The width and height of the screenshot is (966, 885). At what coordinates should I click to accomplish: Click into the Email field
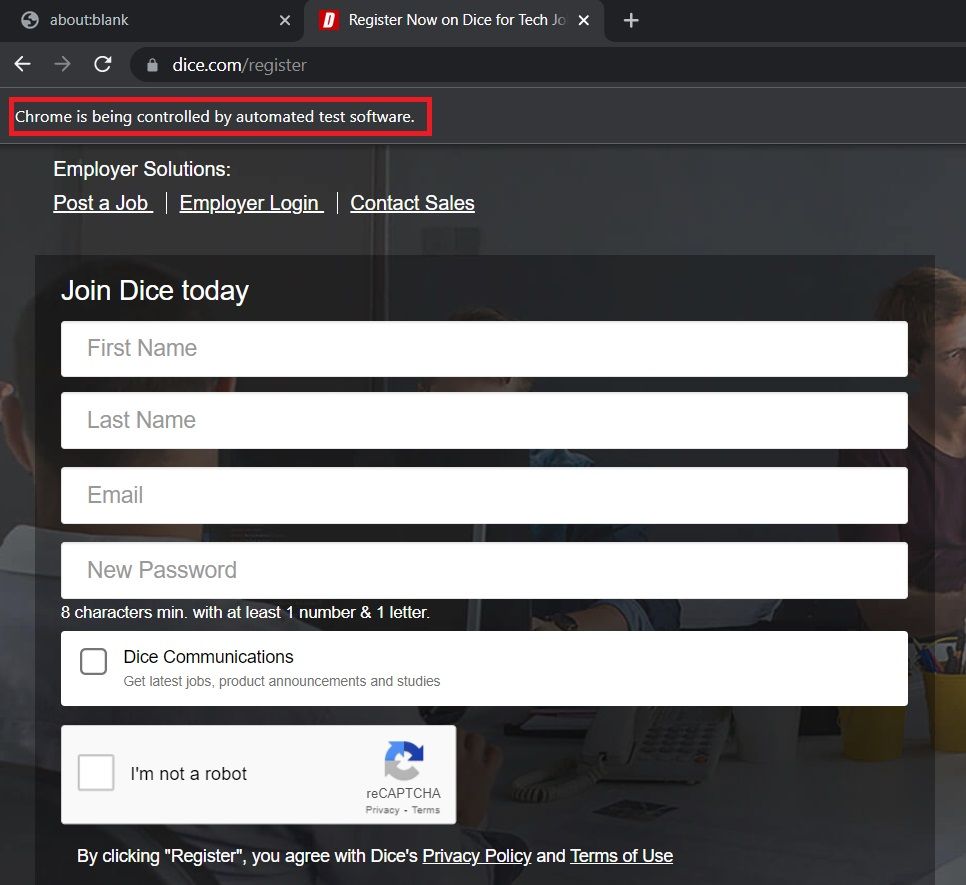[x=484, y=496]
